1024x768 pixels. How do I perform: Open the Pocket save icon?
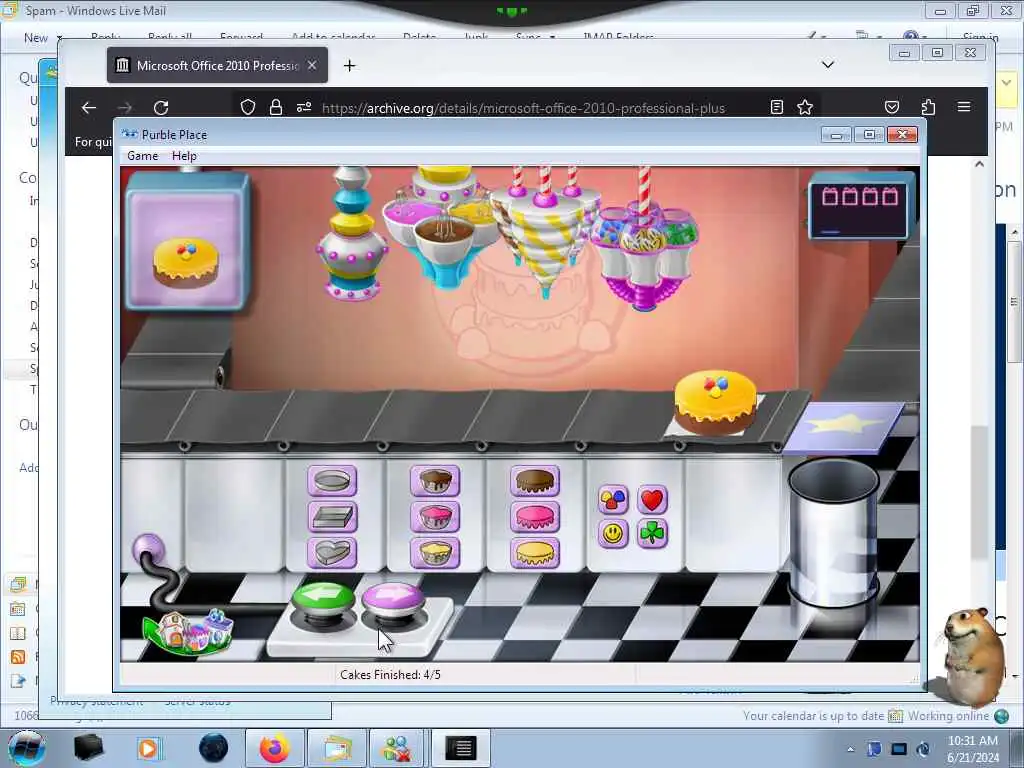892,107
